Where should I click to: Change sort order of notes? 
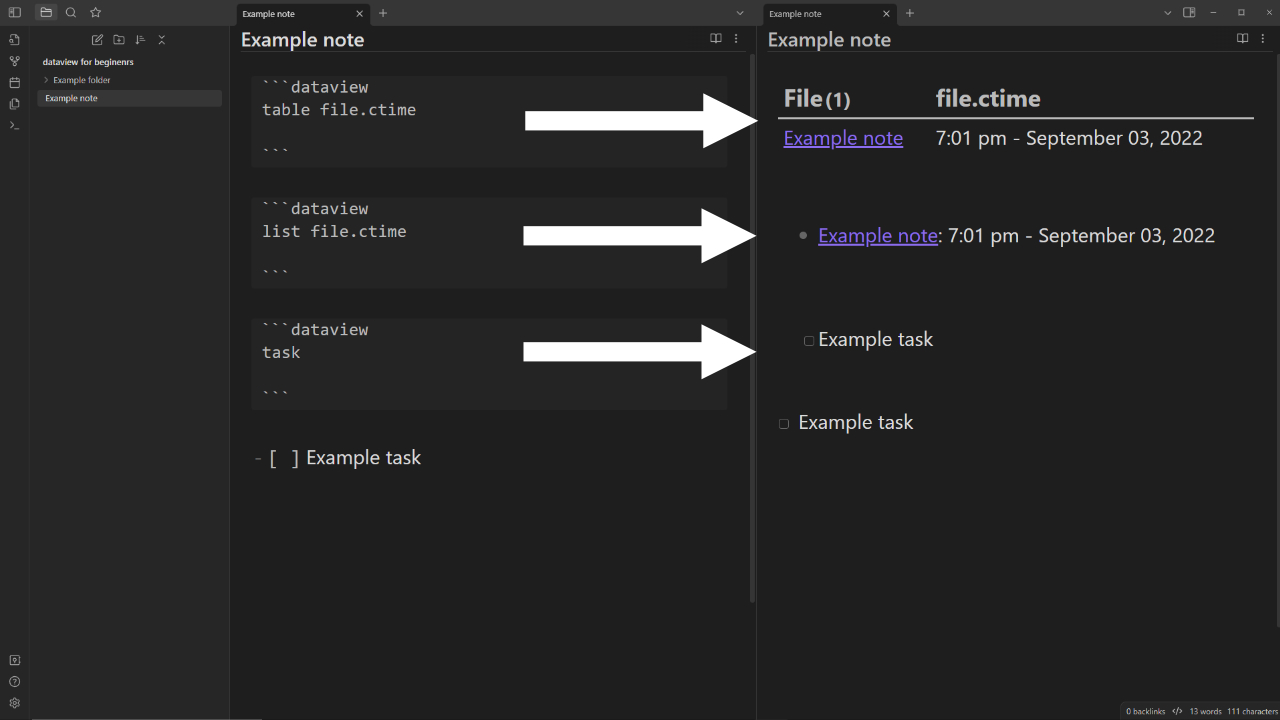tap(140, 39)
